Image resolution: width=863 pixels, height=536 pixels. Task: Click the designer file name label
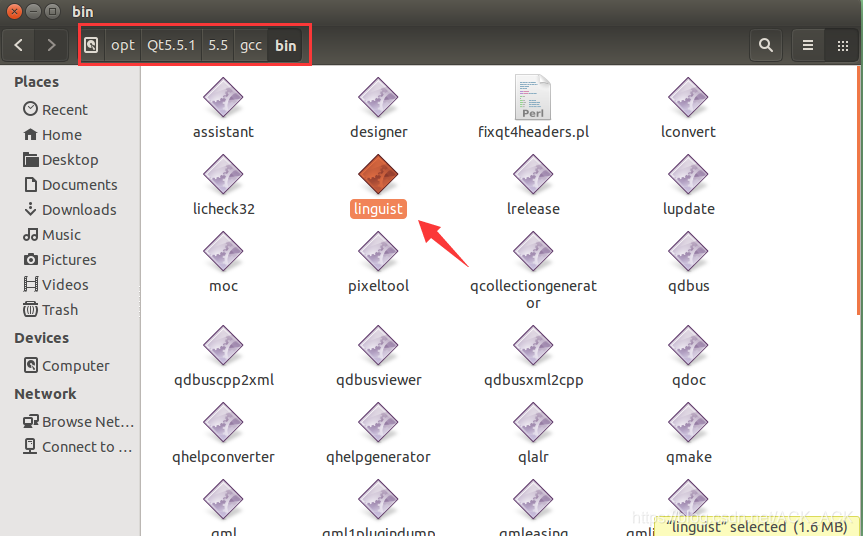(379, 132)
